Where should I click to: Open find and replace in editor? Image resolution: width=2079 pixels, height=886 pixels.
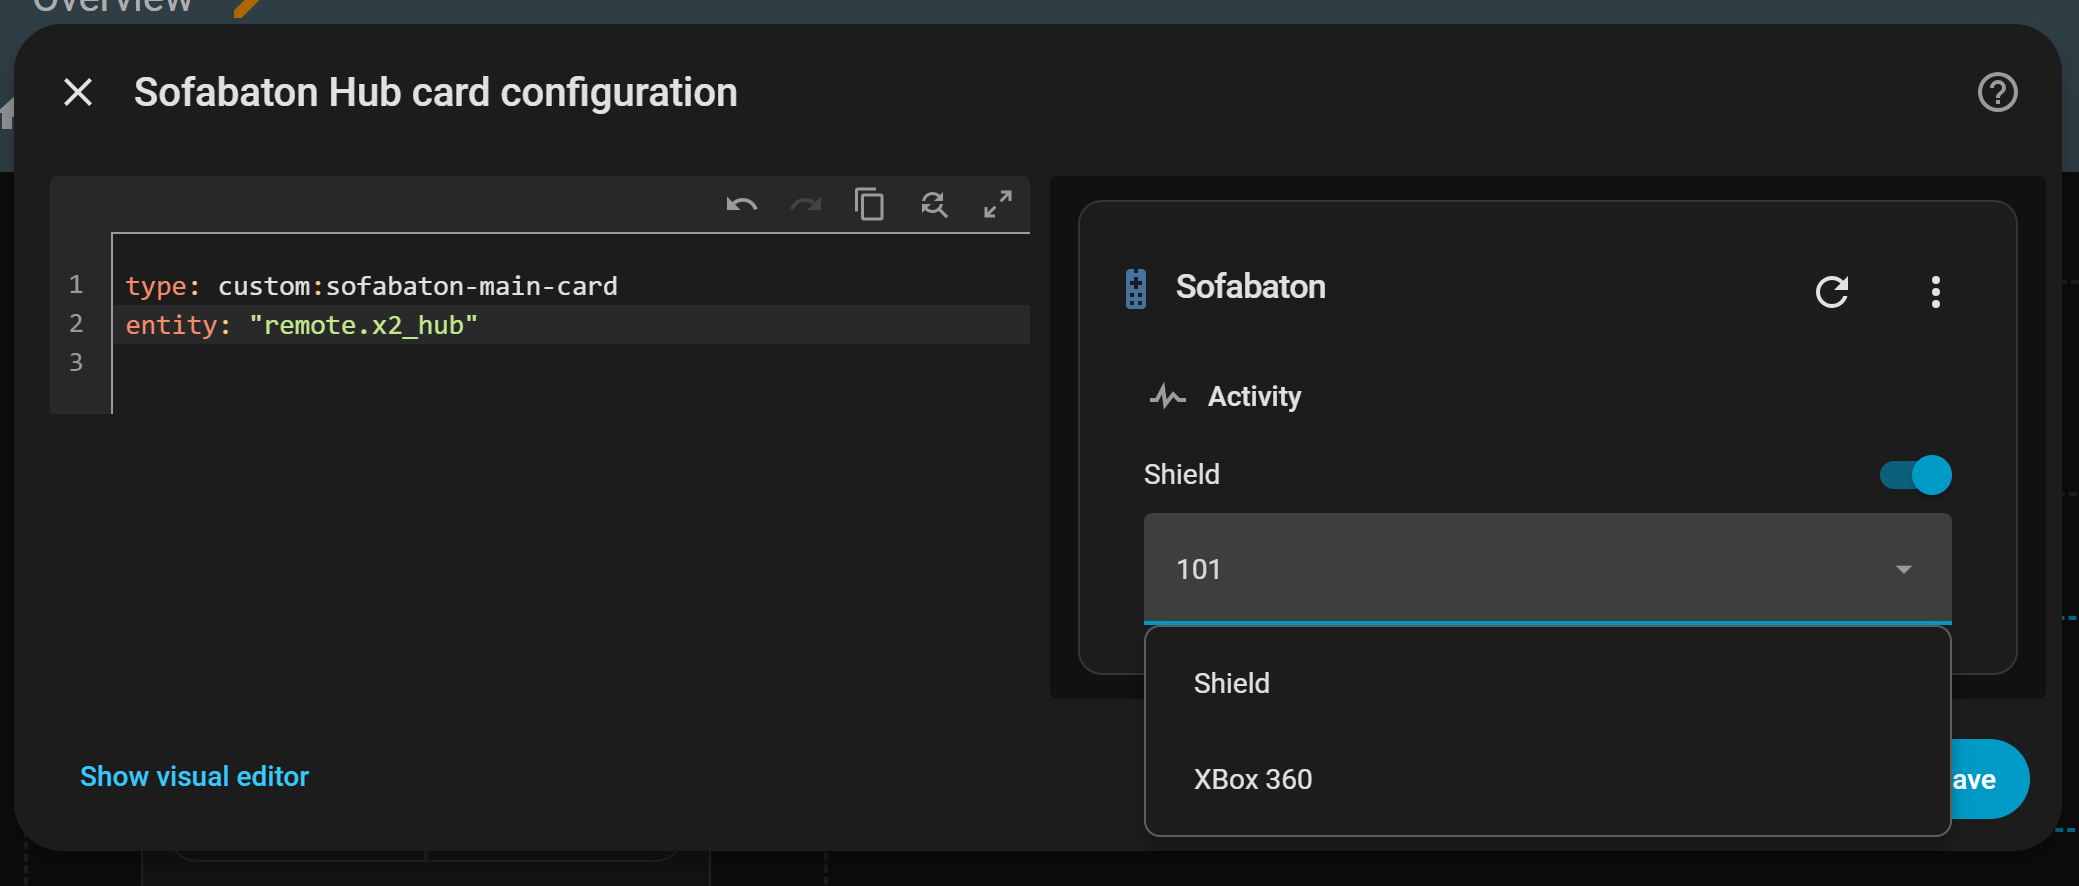click(934, 205)
